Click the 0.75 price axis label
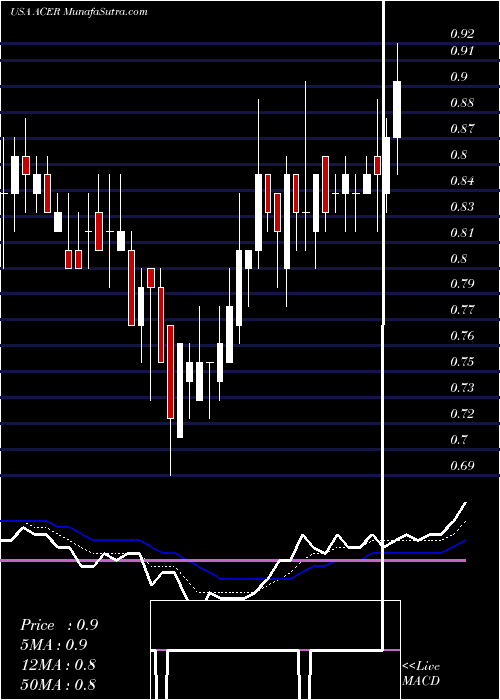 pyautogui.click(x=462, y=362)
